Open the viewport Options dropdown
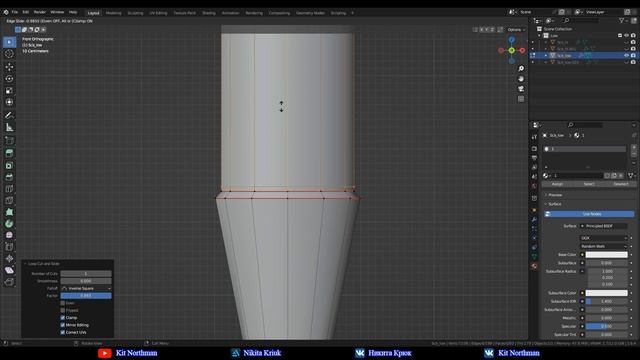 coord(516,30)
